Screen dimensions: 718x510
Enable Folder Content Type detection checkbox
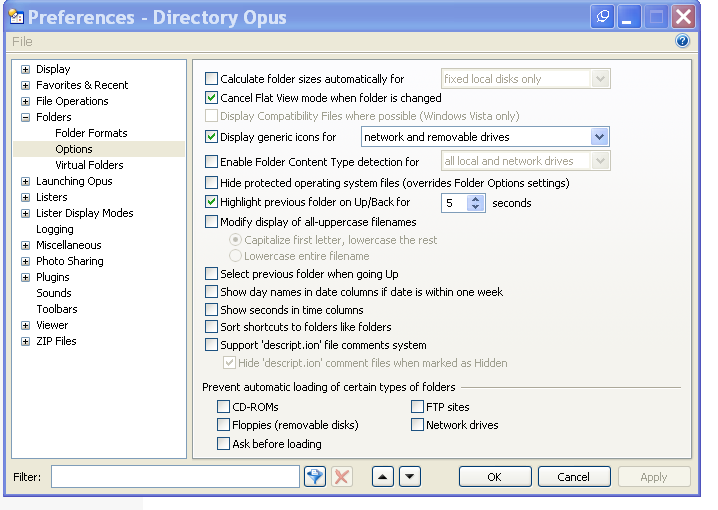click(211, 162)
